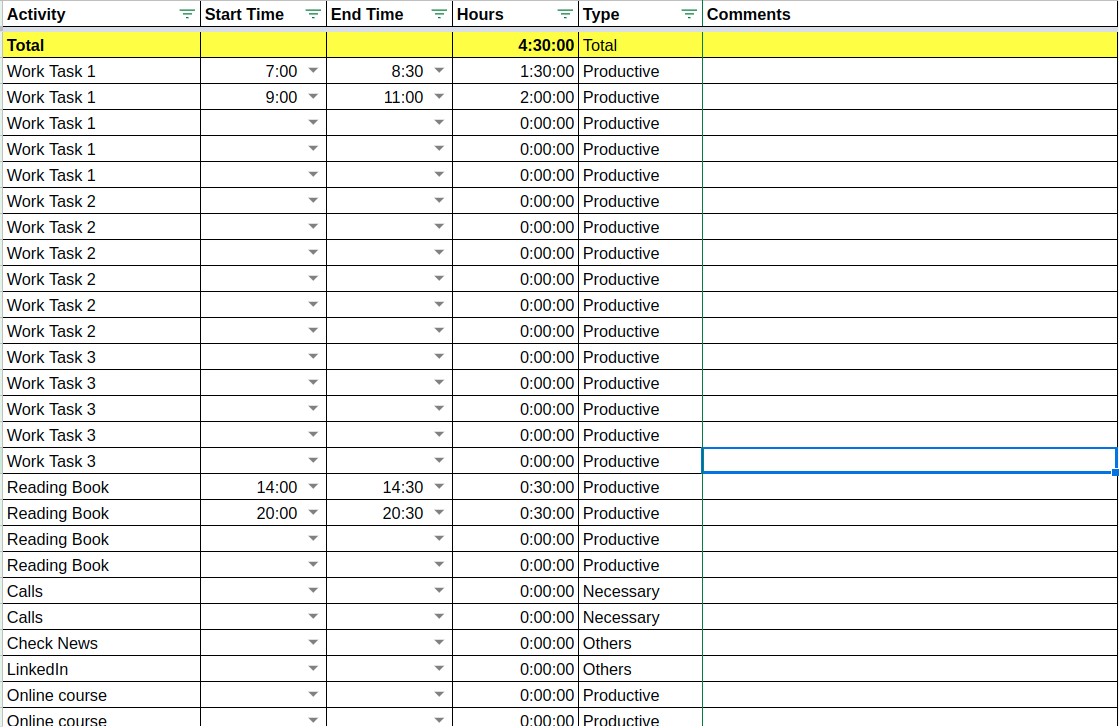Open the Hours column filter
The height and width of the screenshot is (727, 1119).
[566, 14]
